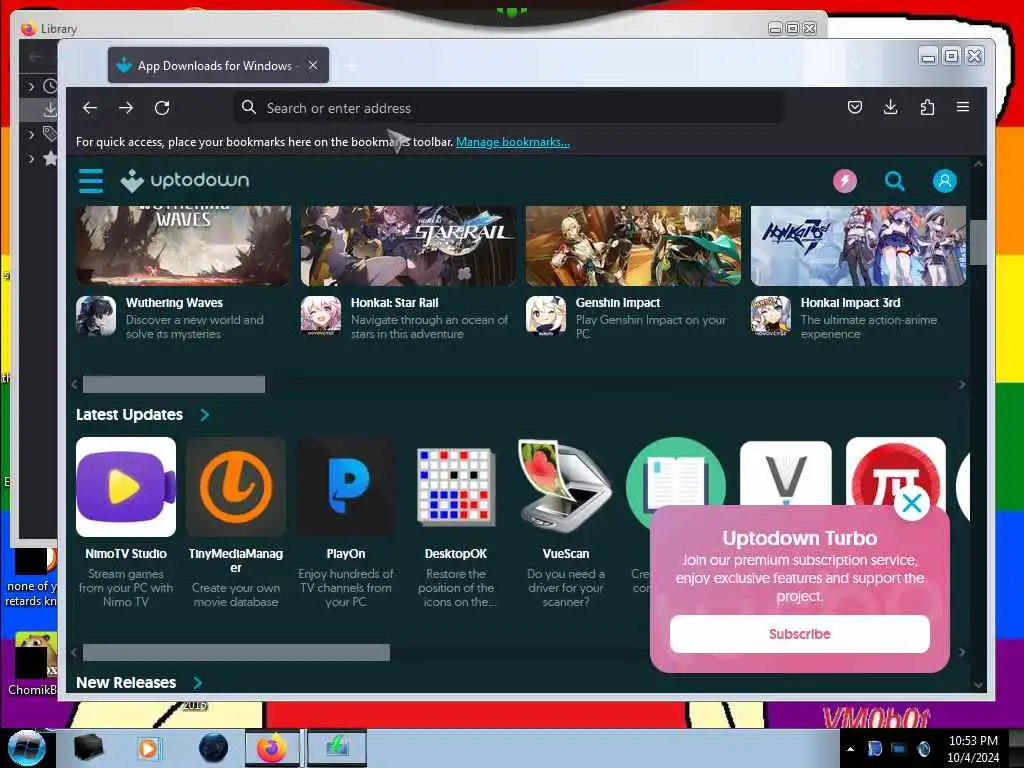1024x768 pixels.
Task: Reload the page with the refresh icon
Action: coord(162,108)
